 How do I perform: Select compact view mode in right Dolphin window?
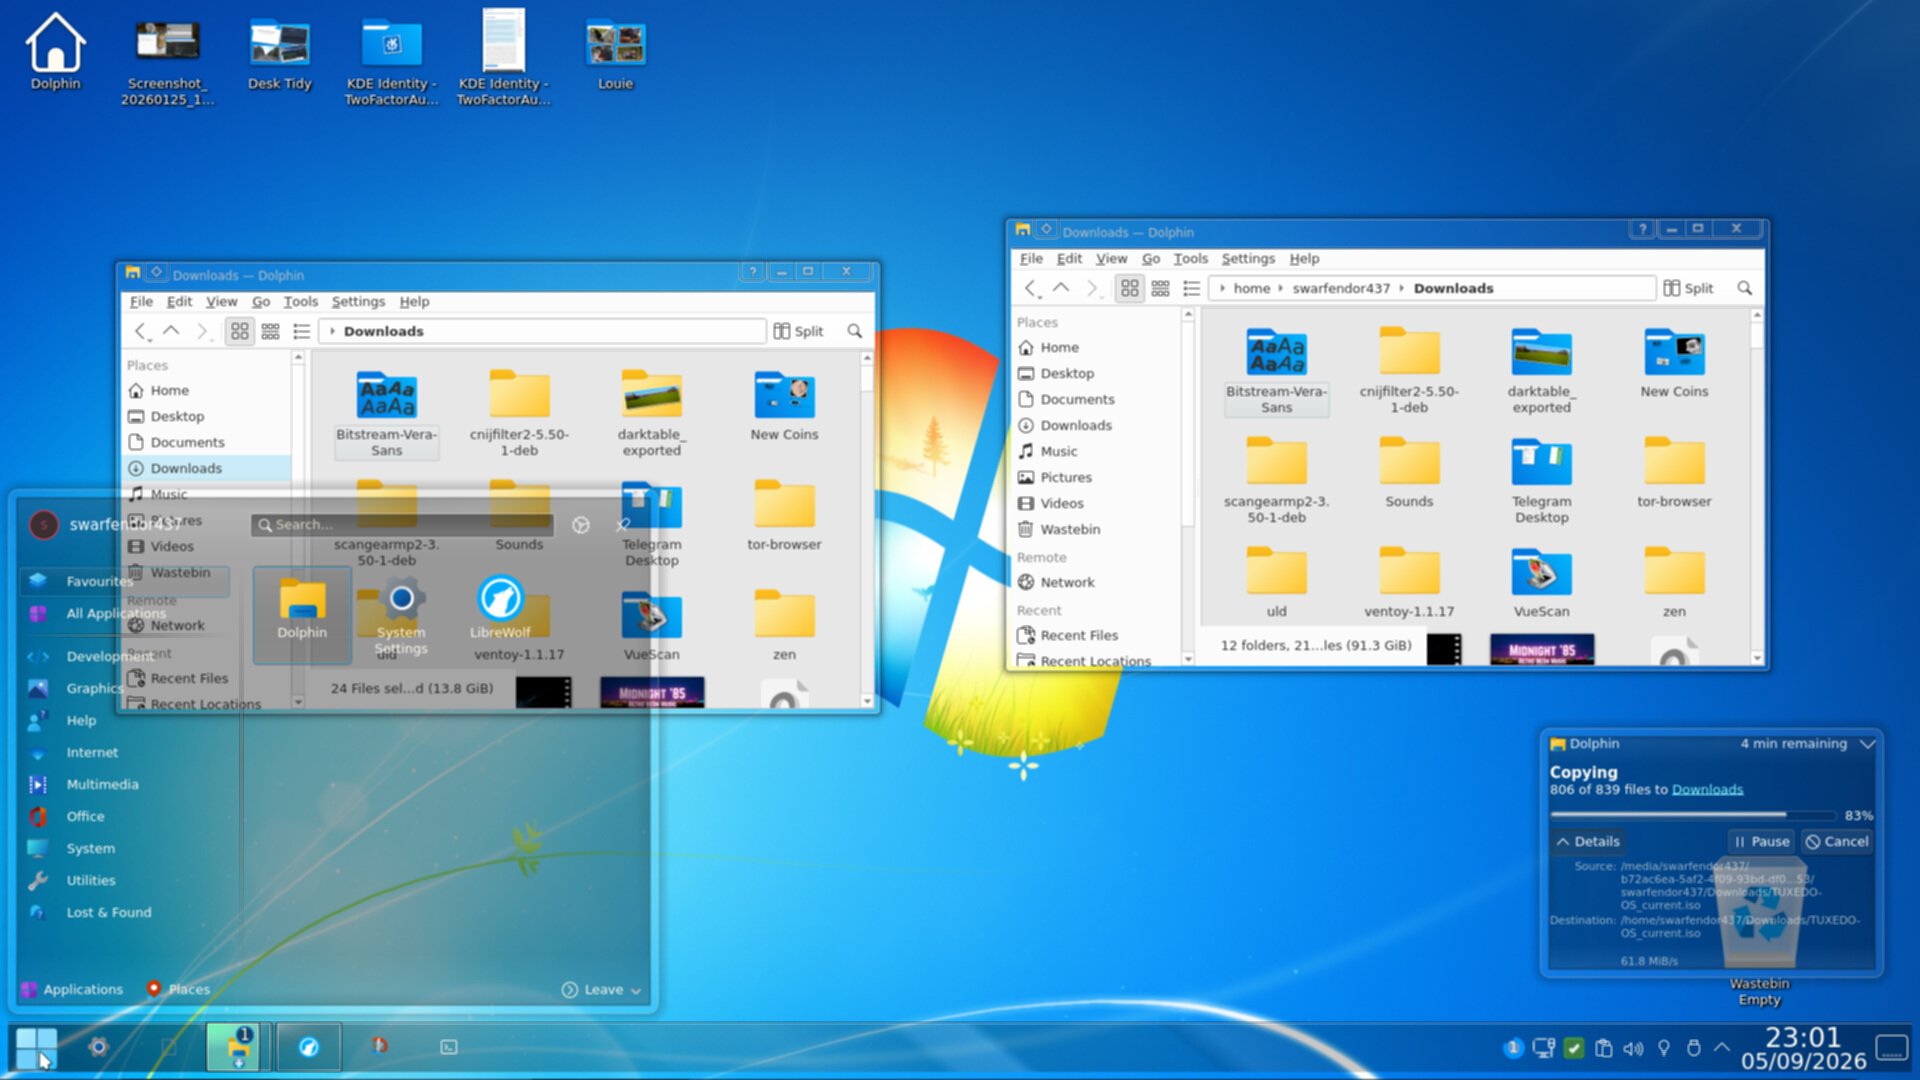pos(1160,288)
